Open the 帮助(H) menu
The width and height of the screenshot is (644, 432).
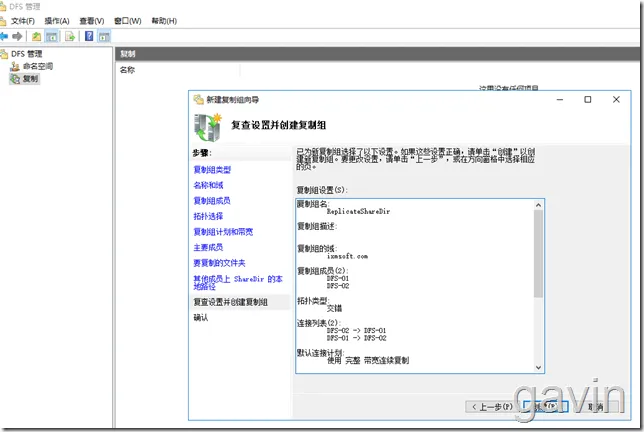[164, 21]
